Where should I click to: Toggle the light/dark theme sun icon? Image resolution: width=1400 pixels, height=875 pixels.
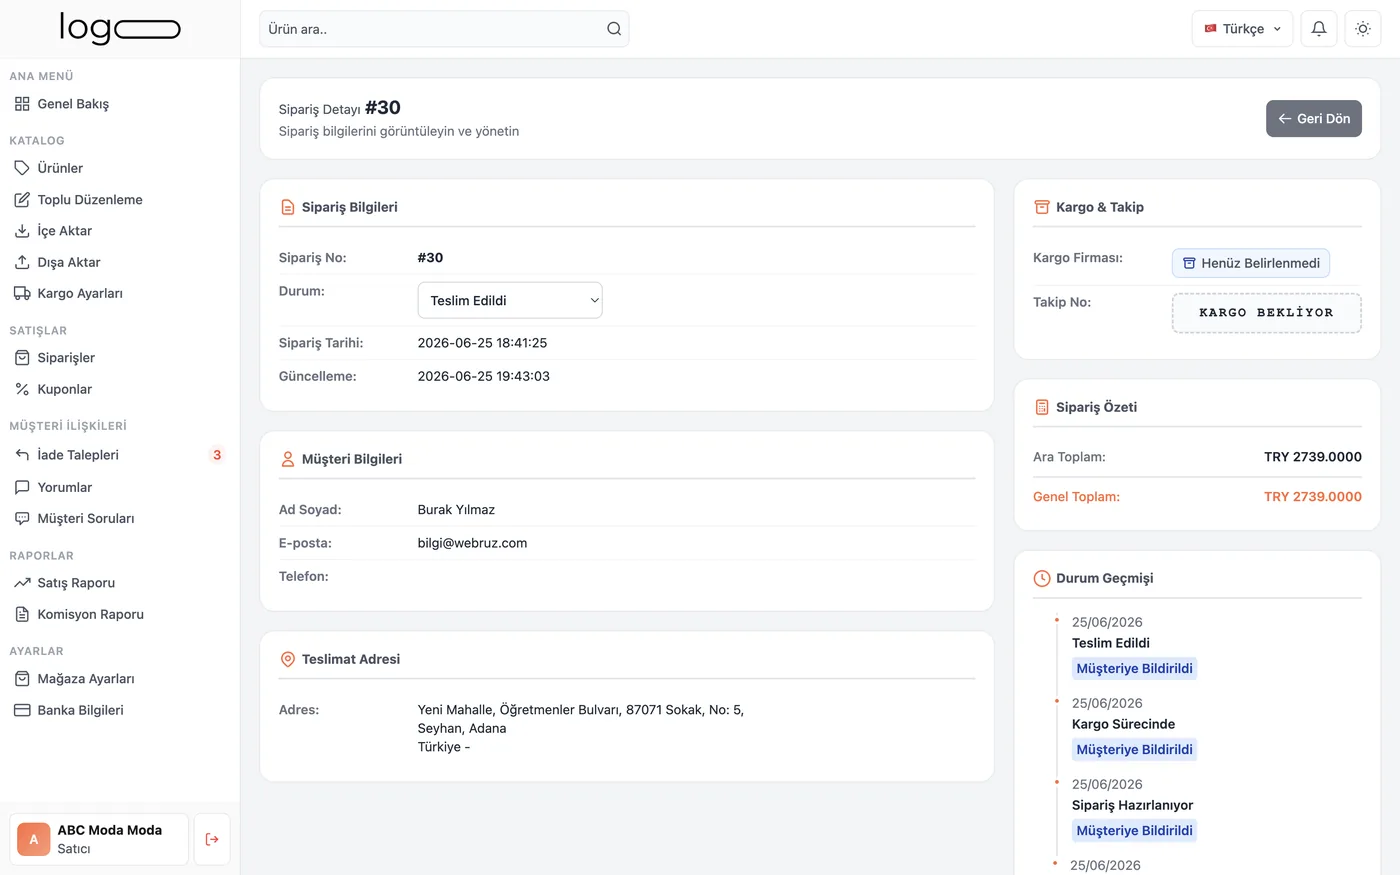pos(1363,29)
